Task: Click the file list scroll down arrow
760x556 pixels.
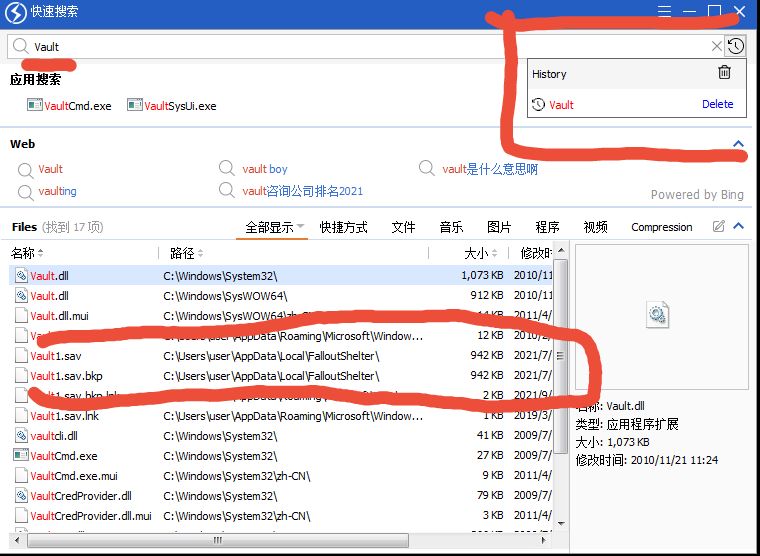Action: click(x=561, y=524)
